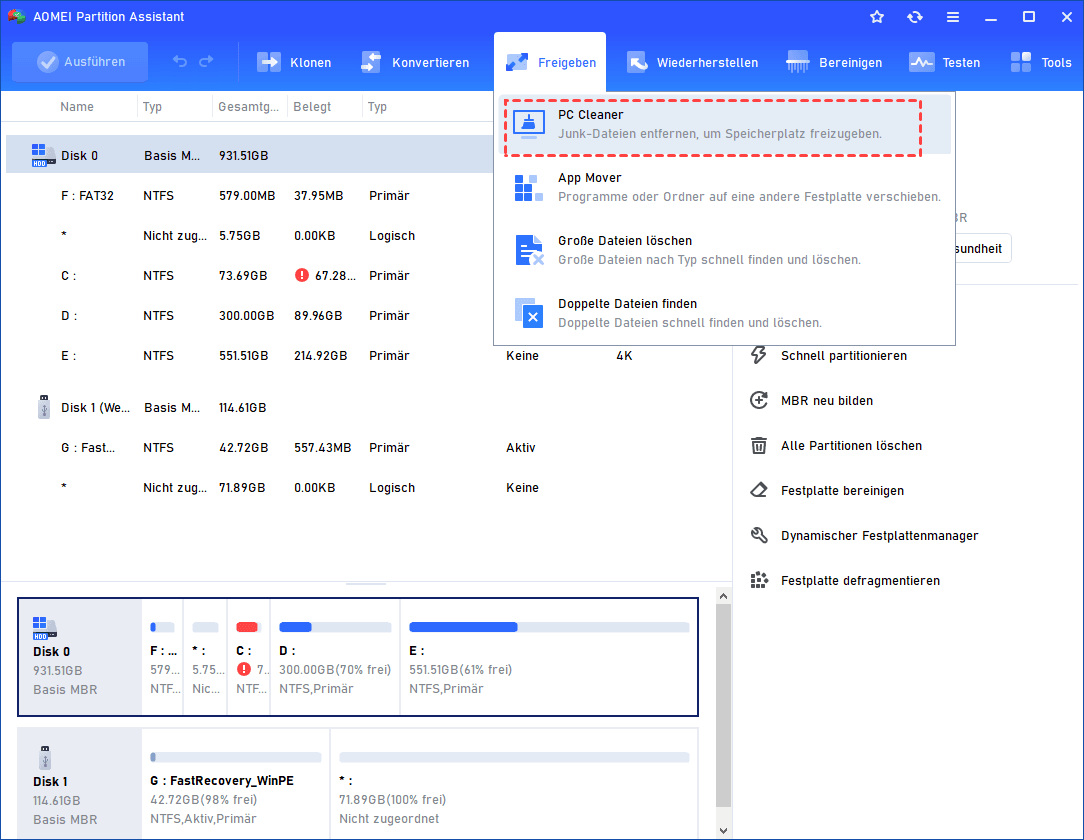
Task: Click Alle Partitionen löschen option
Action: click(x=850, y=446)
